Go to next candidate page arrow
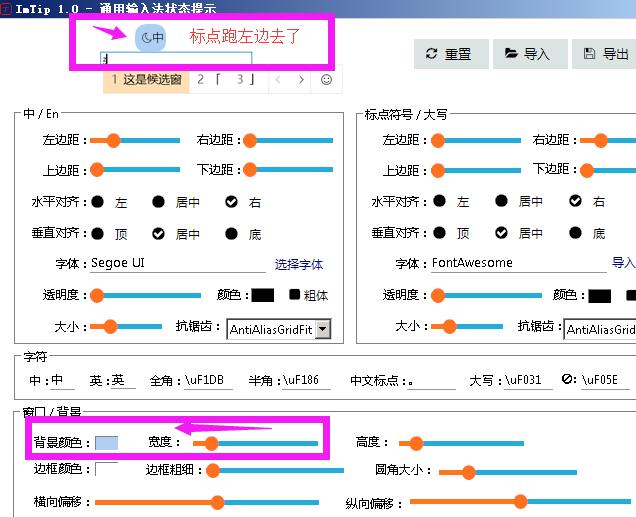 (301, 79)
